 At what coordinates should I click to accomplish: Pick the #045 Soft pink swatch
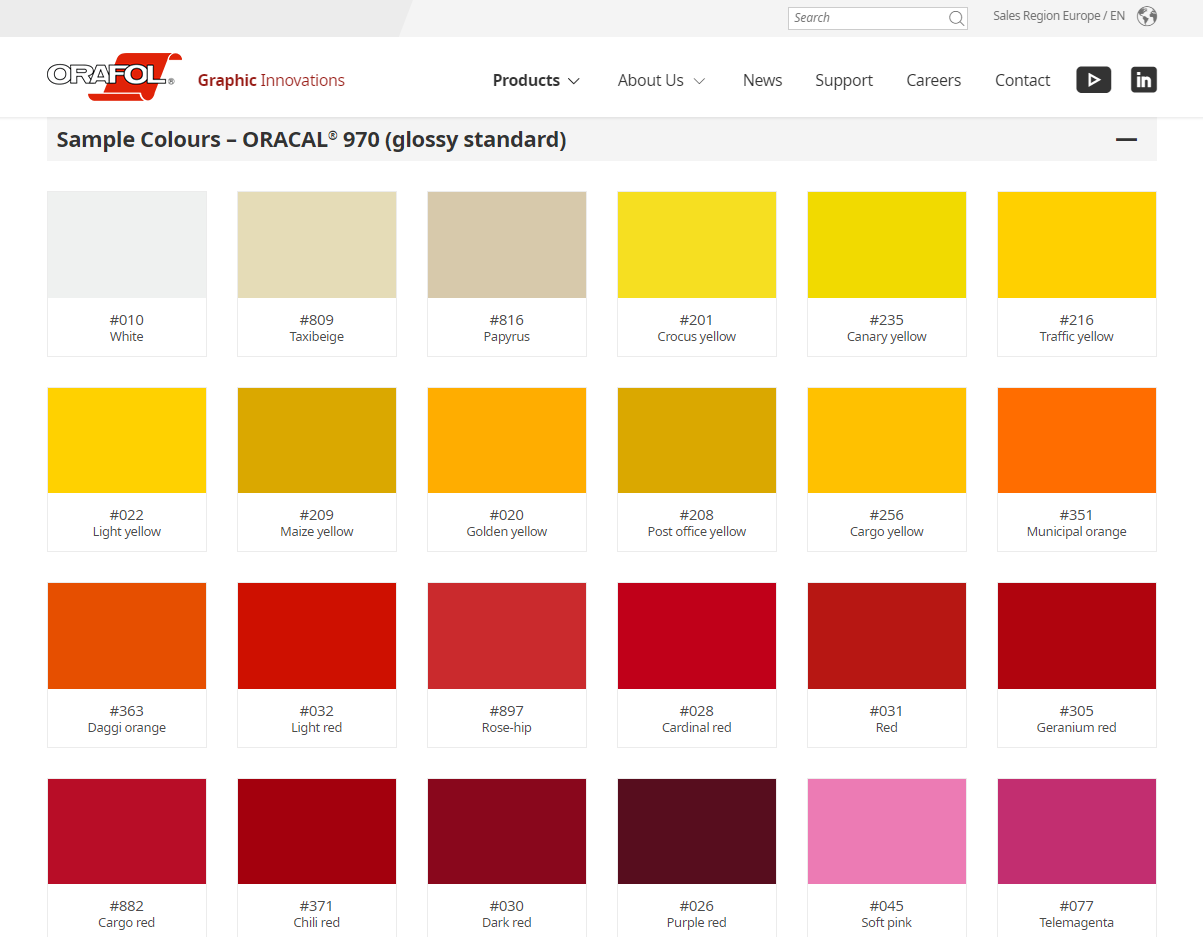(x=887, y=857)
